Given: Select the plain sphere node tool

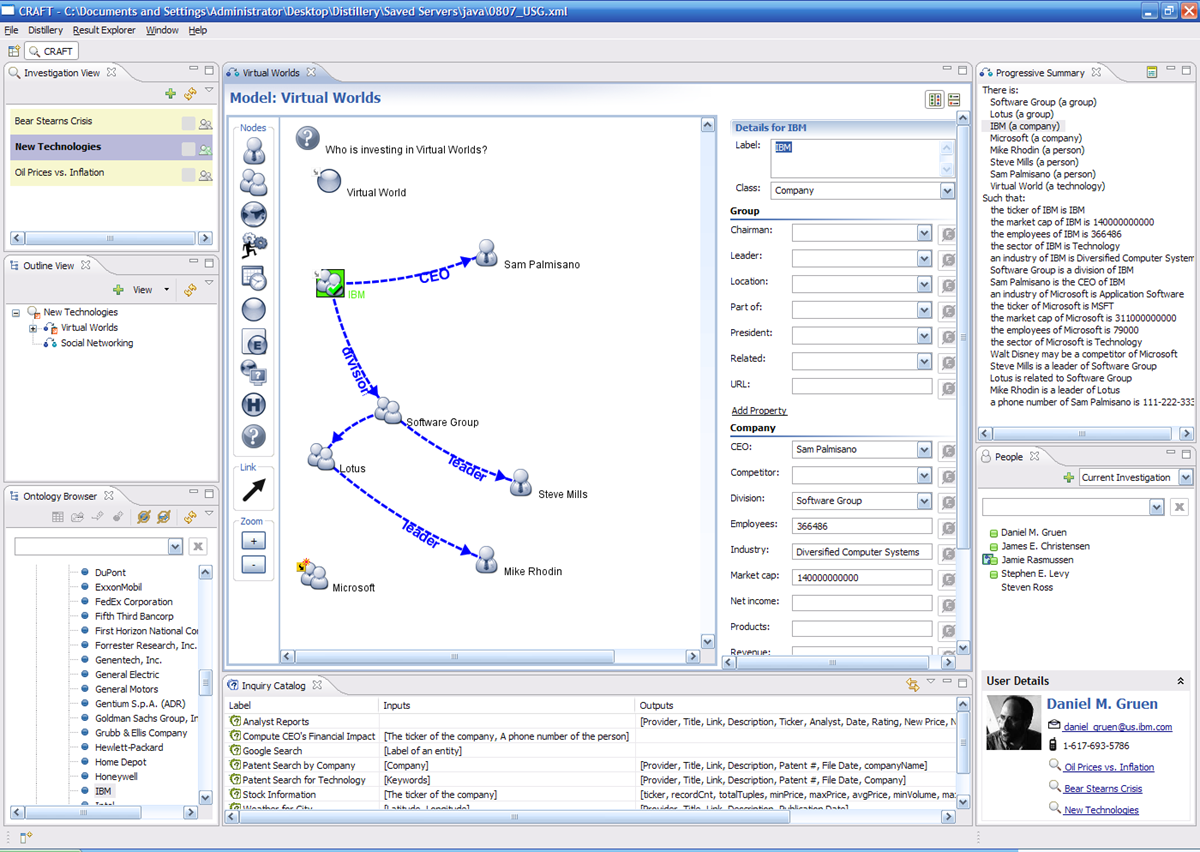Looking at the screenshot, I should pos(254,309).
